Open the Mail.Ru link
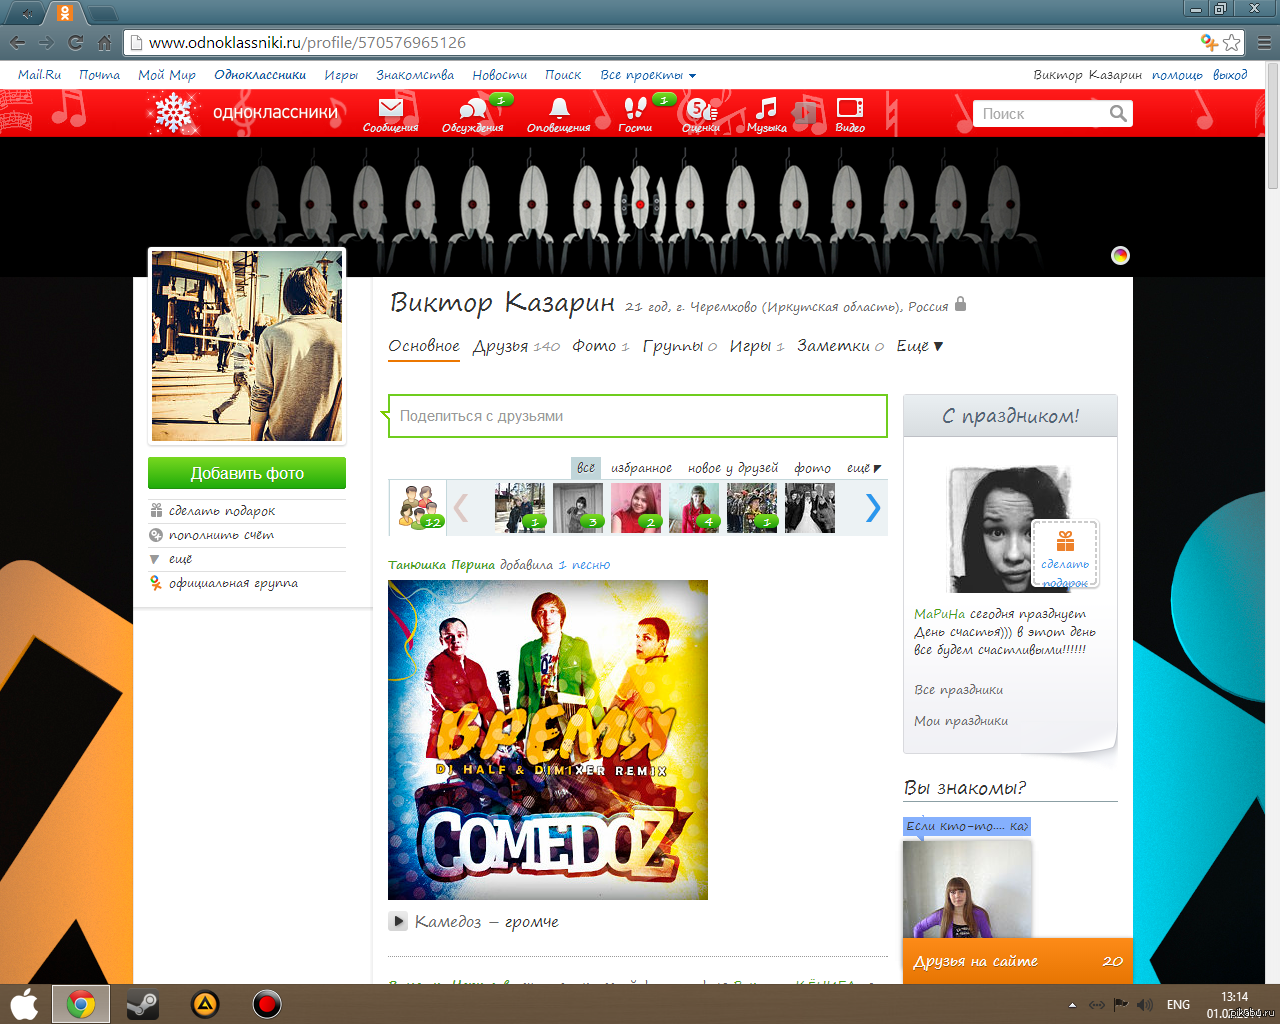The image size is (1280, 1024). [x=39, y=75]
